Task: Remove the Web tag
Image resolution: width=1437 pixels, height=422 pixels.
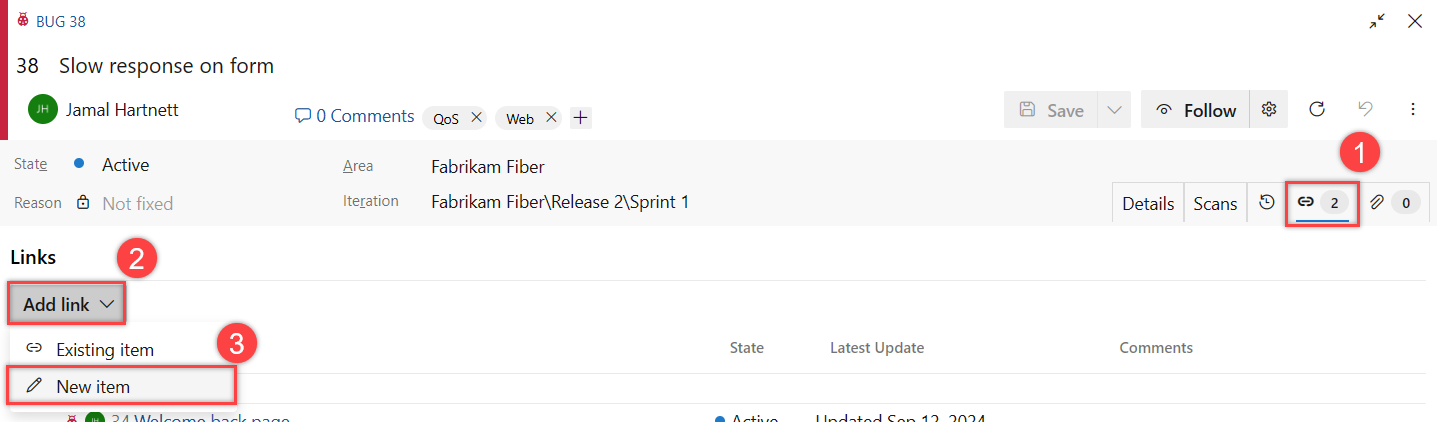Action: [x=550, y=118]
